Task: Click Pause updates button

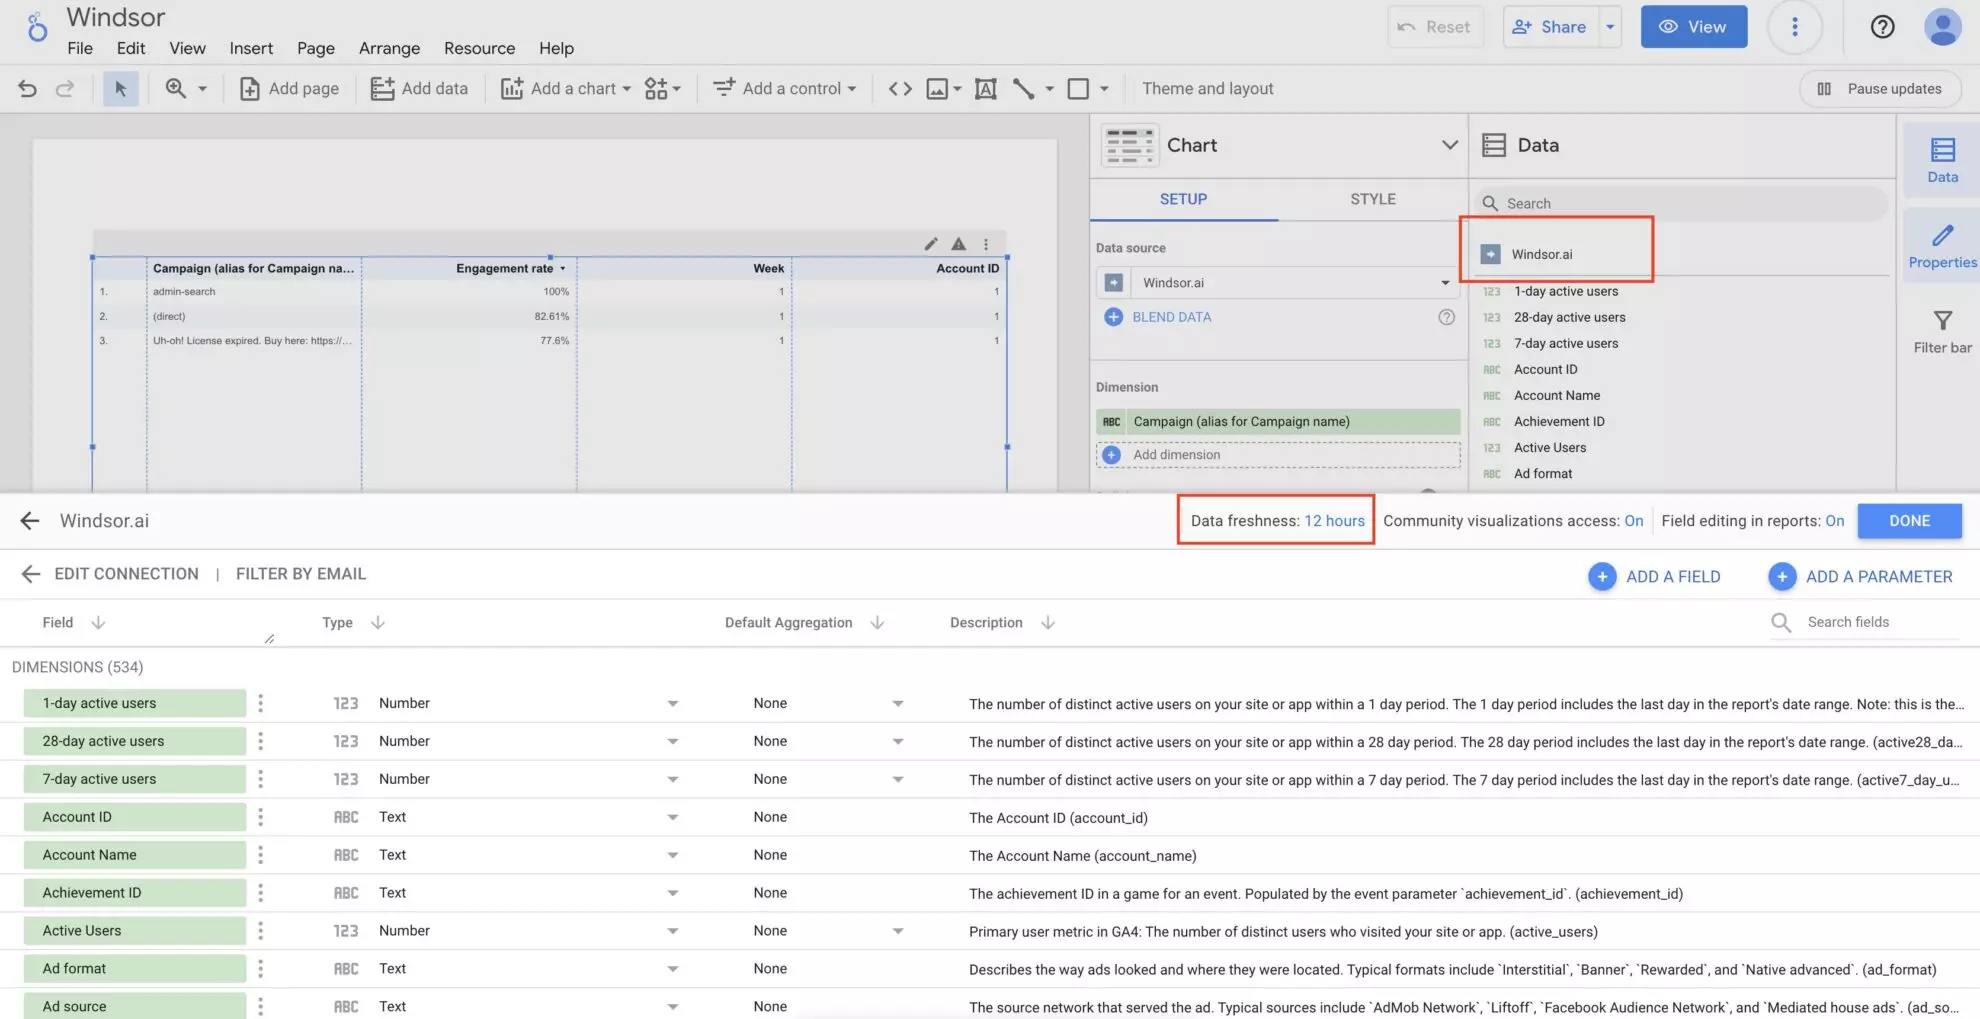Action: (1879, 88)
